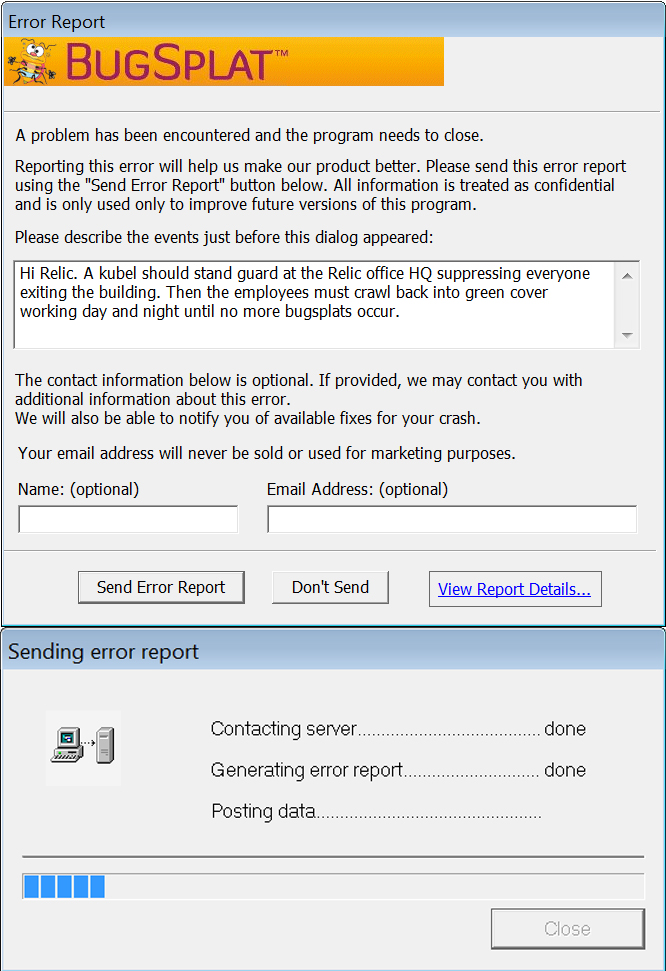Click the Name optional label
666x971 pixels.
click(79, 489)
